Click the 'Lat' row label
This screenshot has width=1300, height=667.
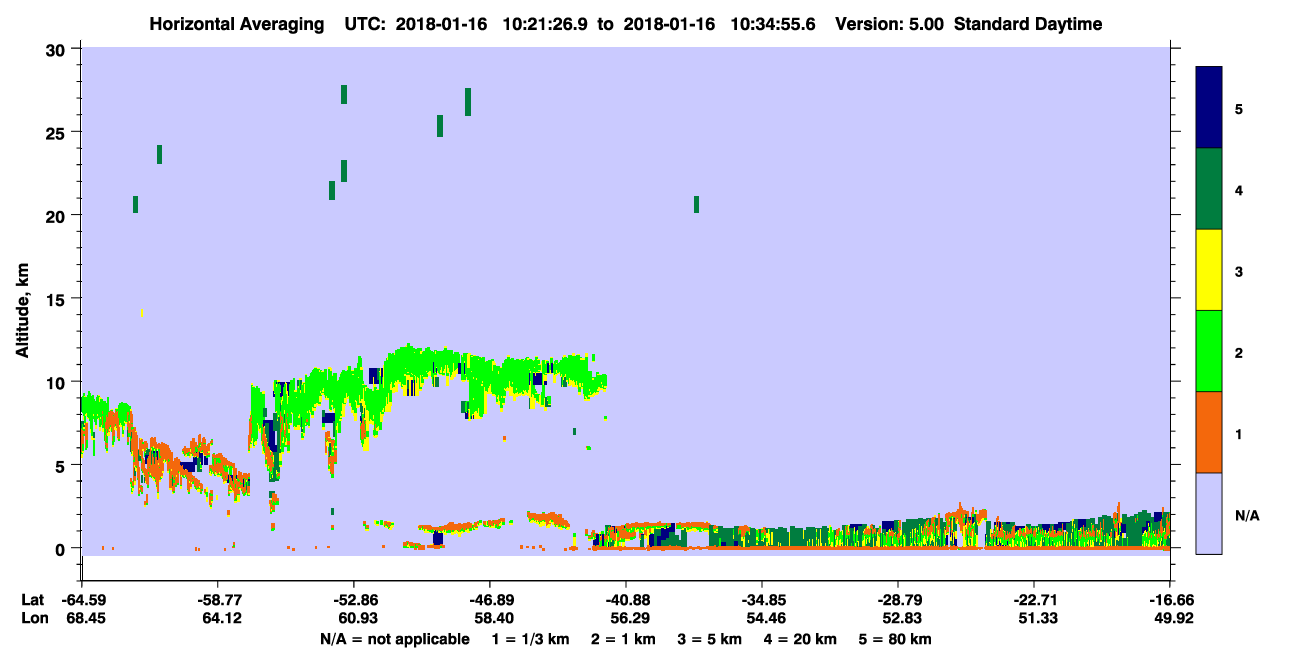(33, 600)
